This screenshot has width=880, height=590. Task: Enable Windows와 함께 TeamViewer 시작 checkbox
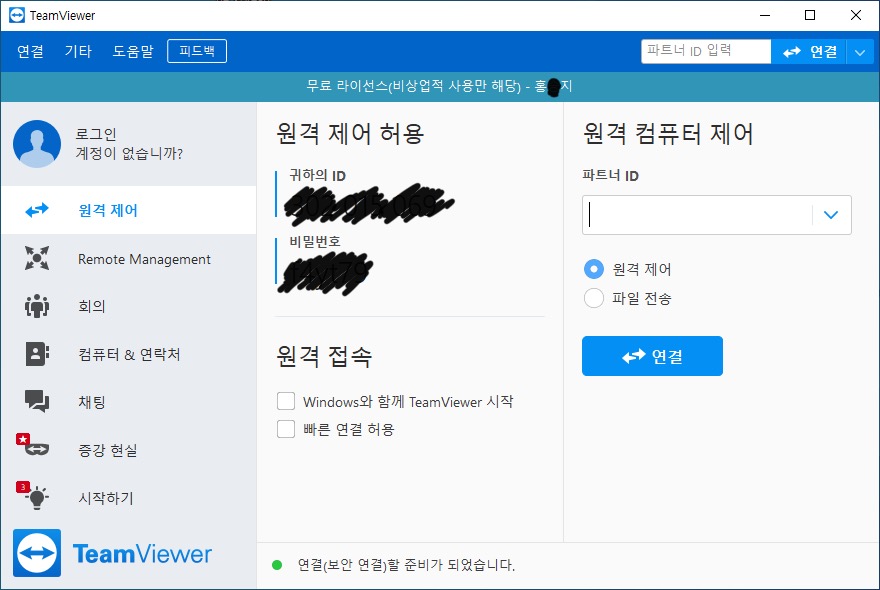click(286, 401)
